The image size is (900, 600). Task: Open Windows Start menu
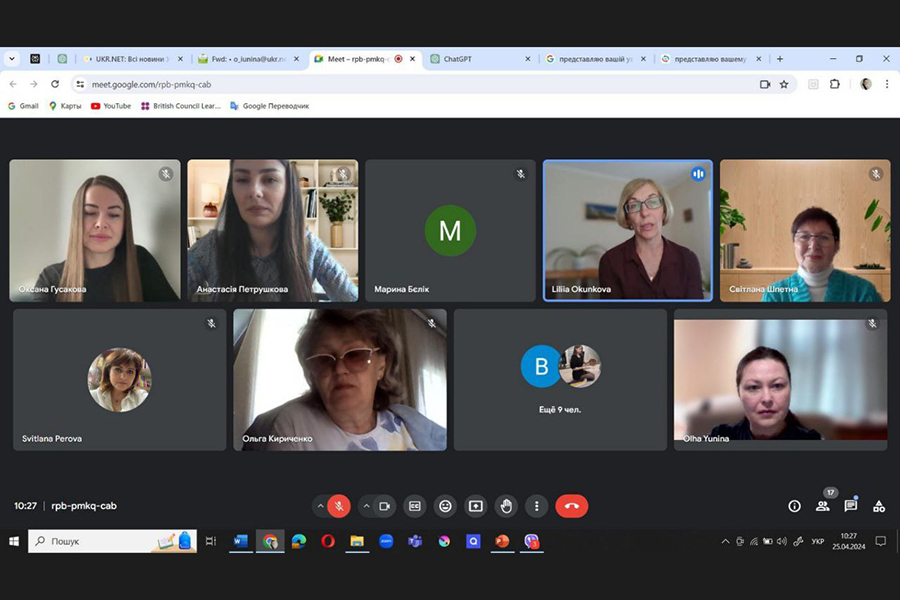click(x=14, y=541)
